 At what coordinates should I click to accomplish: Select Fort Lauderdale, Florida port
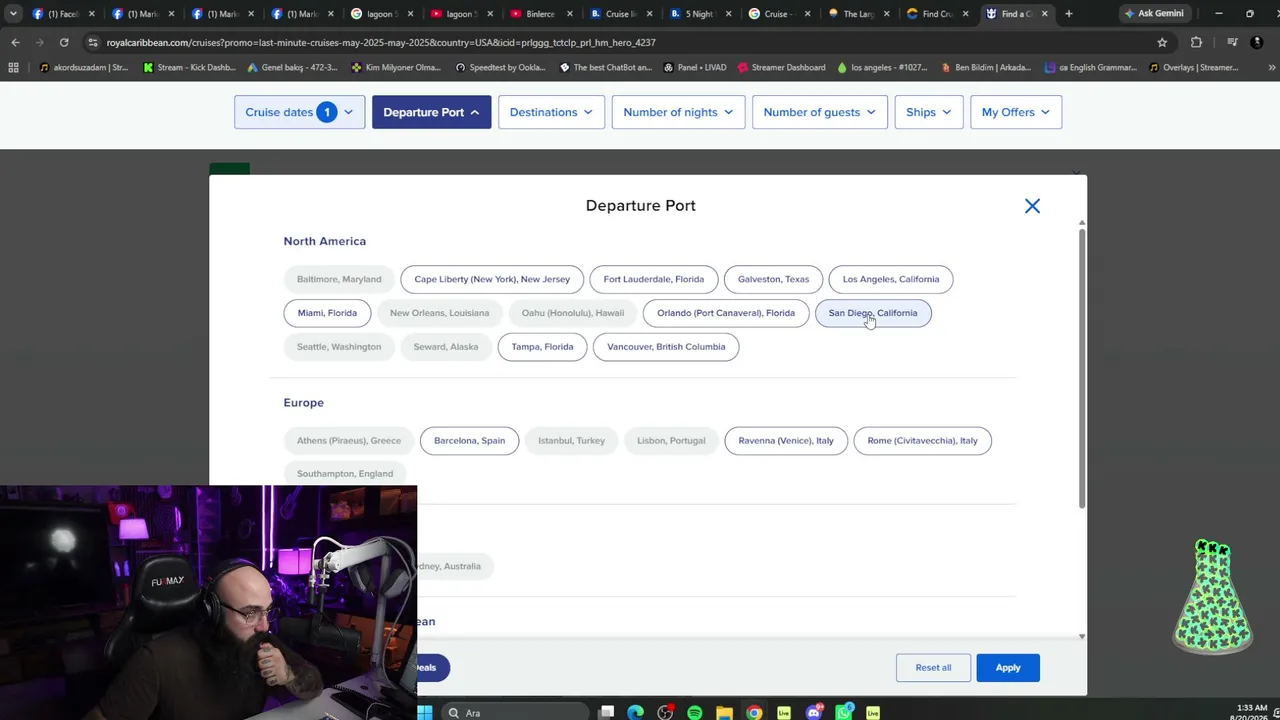653,279
